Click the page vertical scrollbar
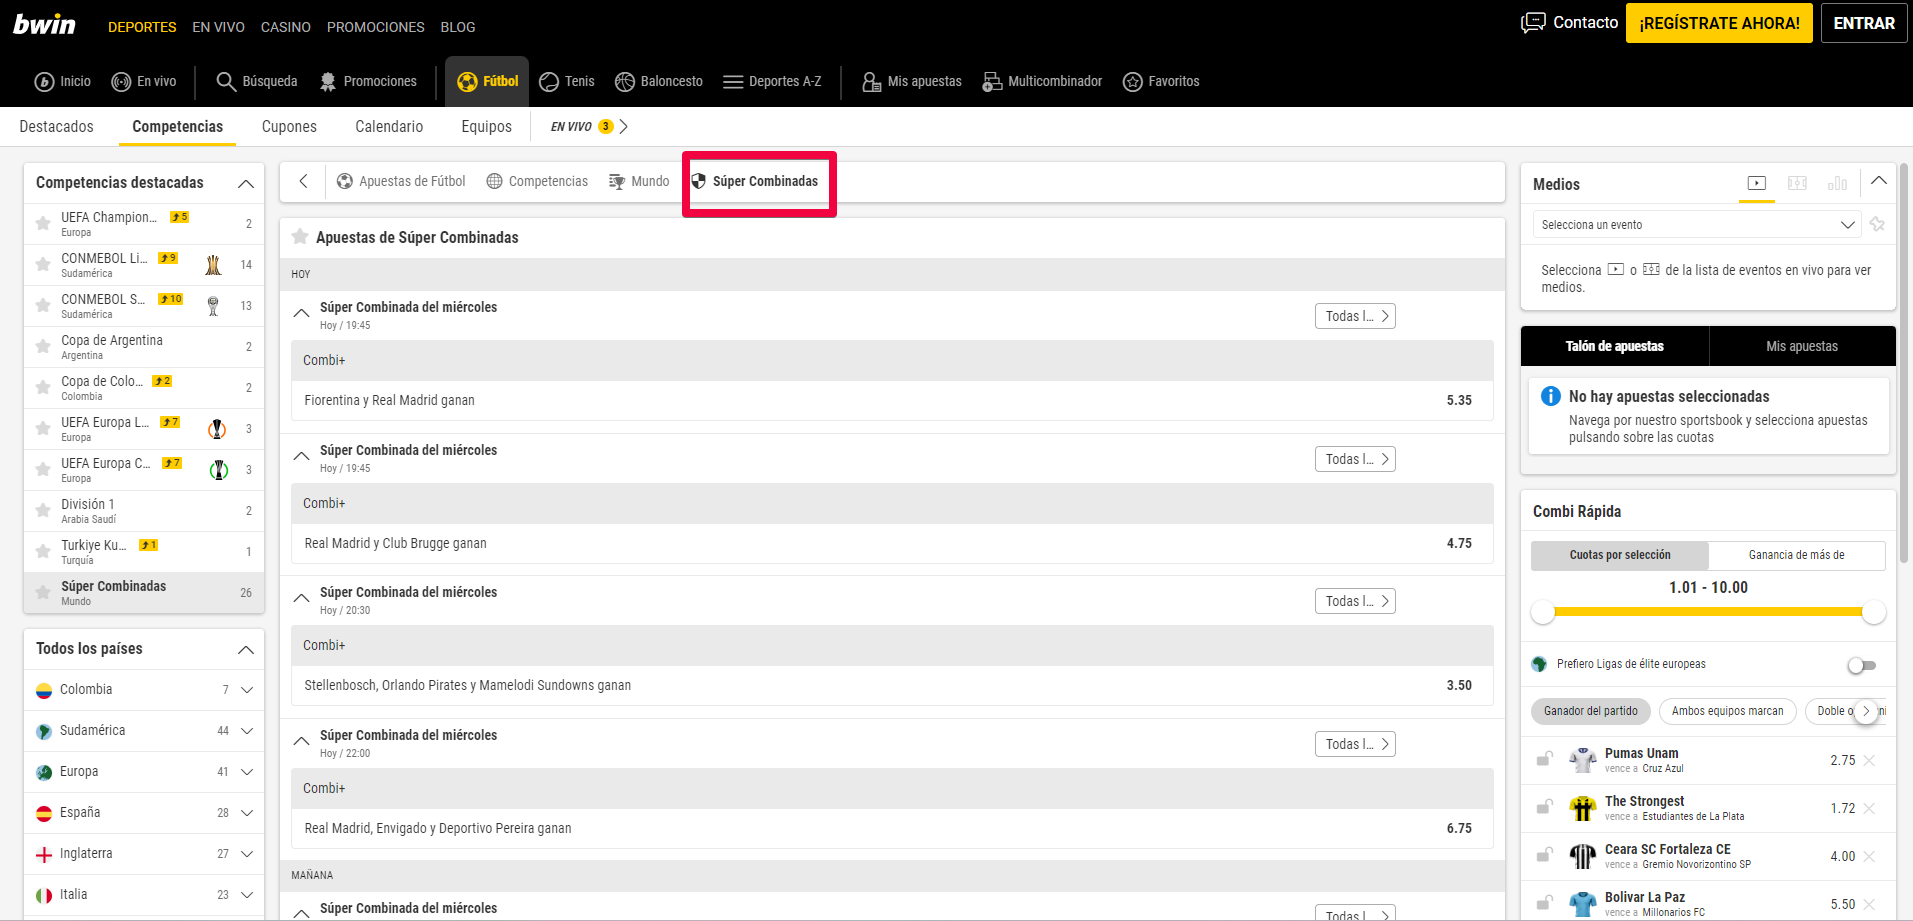This screenshot has height=921, width=1913. click(x=1905, y=362)
